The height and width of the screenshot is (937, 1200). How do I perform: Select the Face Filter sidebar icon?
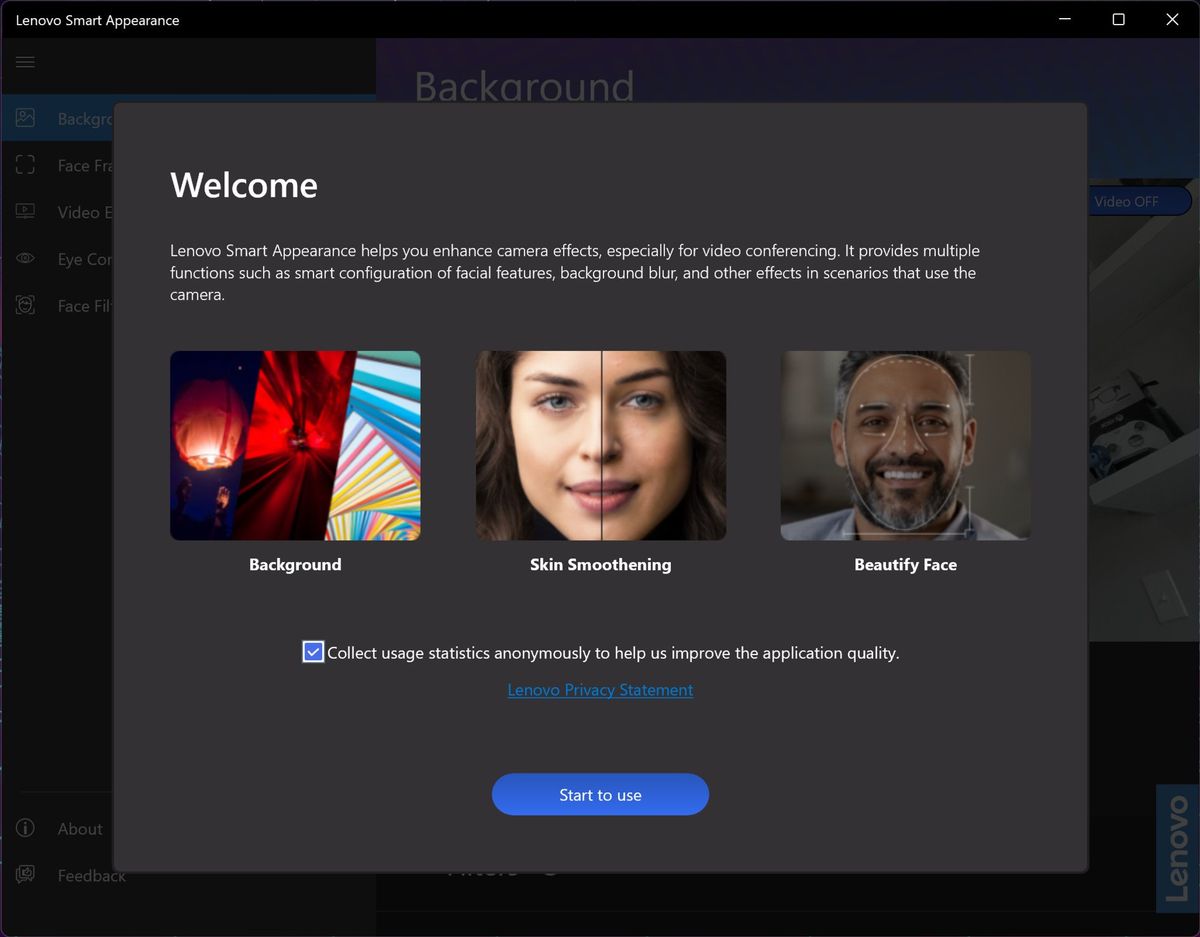pos(25,305)
